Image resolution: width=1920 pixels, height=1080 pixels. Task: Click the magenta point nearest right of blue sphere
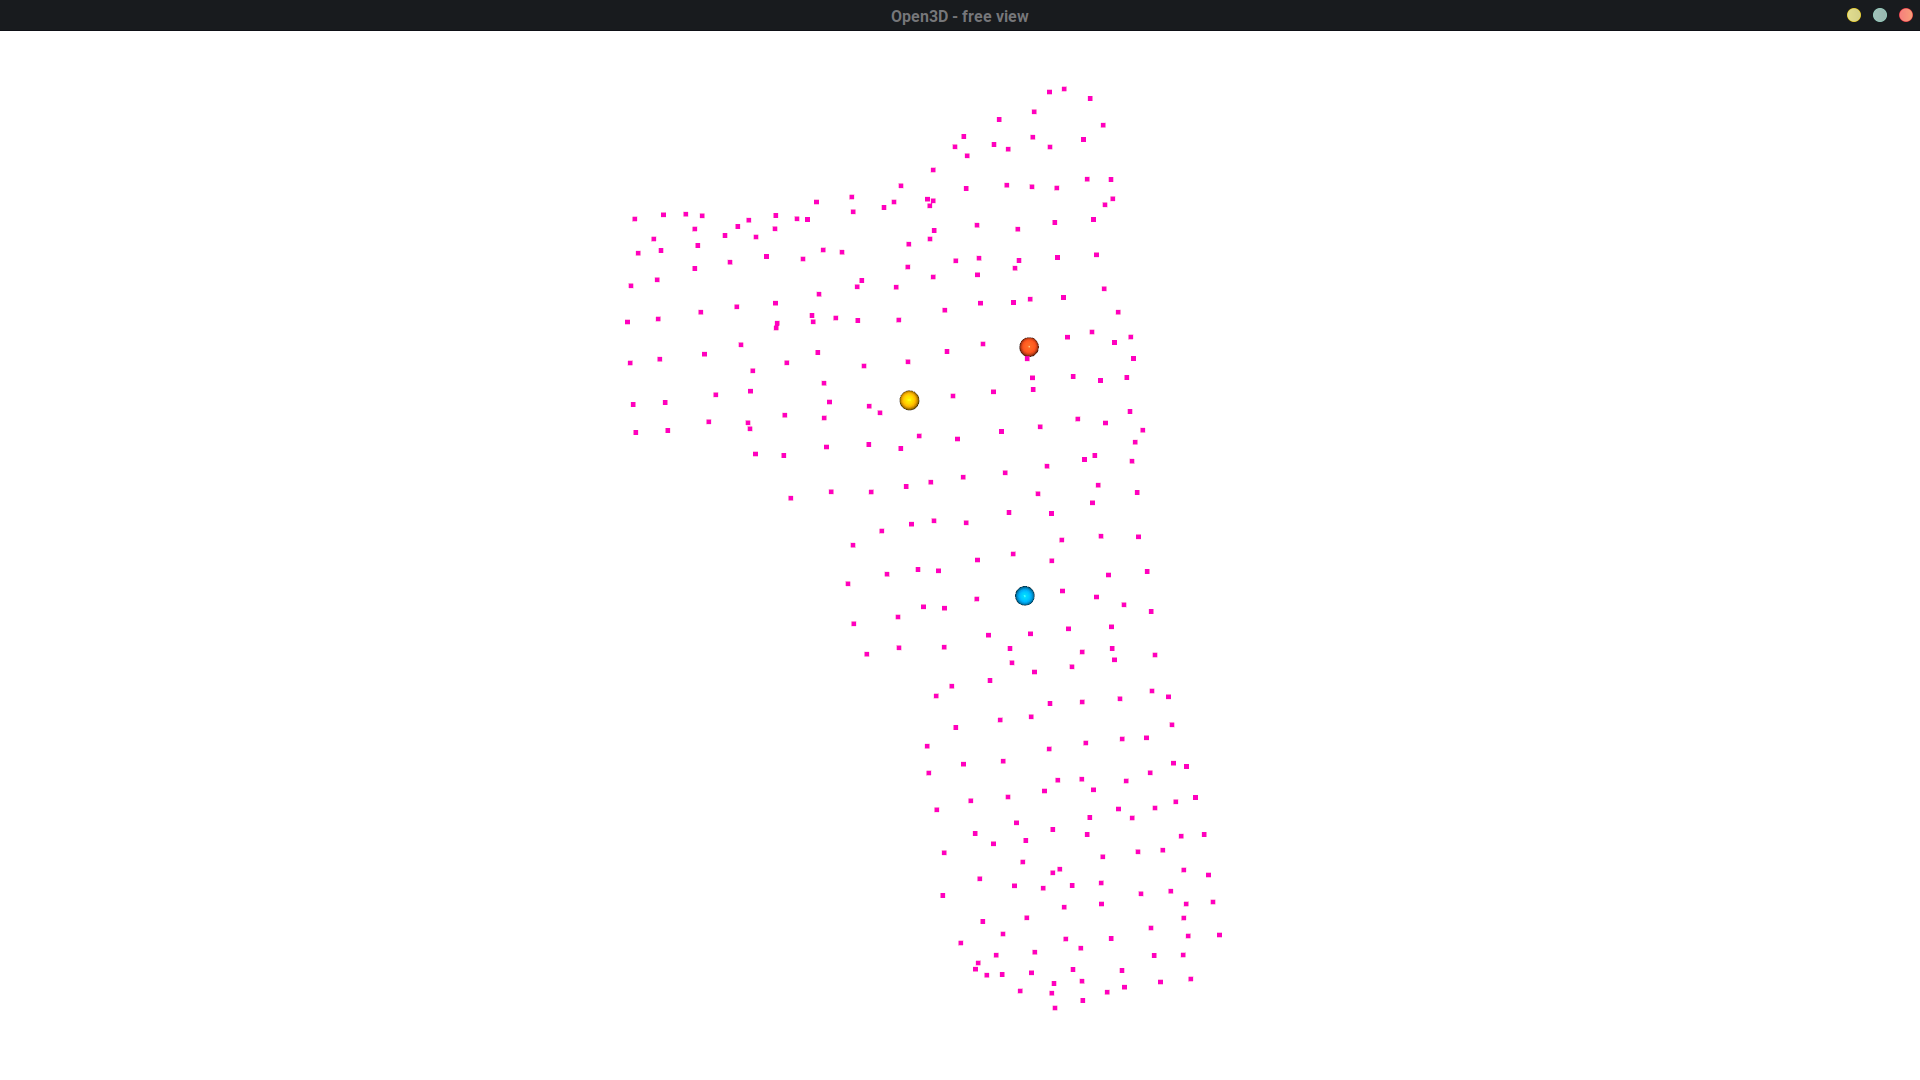[1062, 591]
